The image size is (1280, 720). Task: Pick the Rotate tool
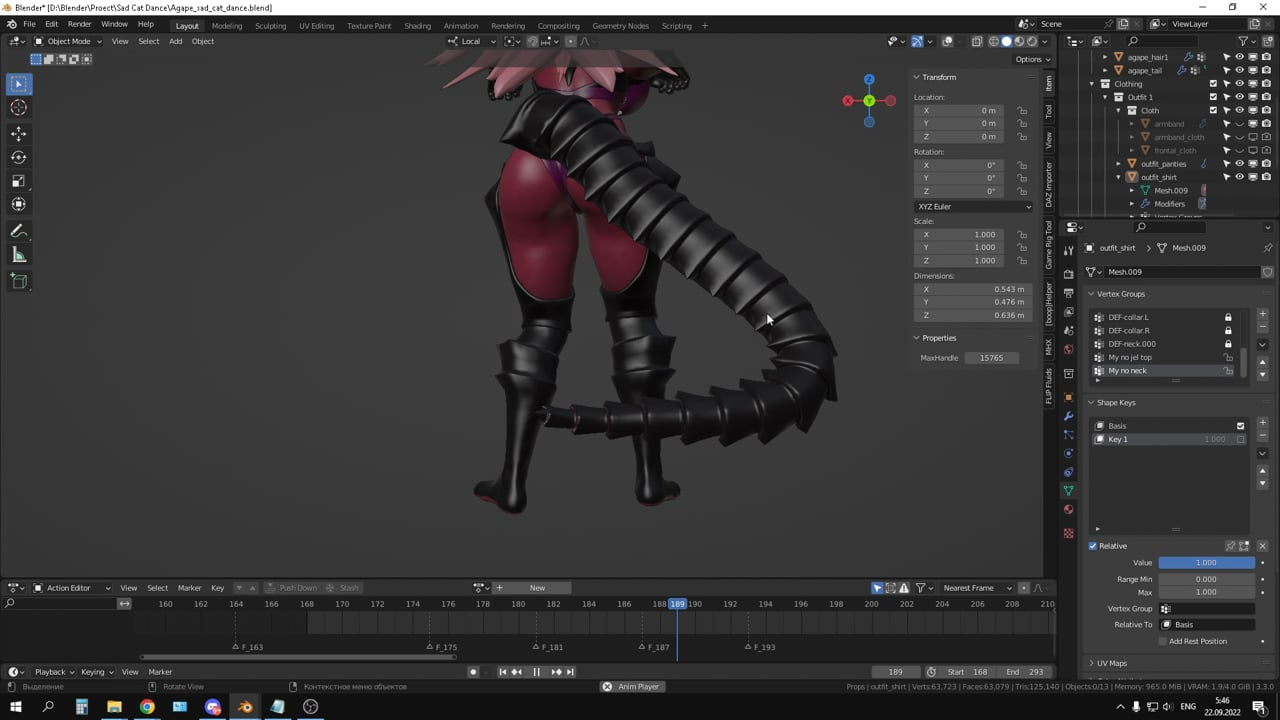point(19,157)
